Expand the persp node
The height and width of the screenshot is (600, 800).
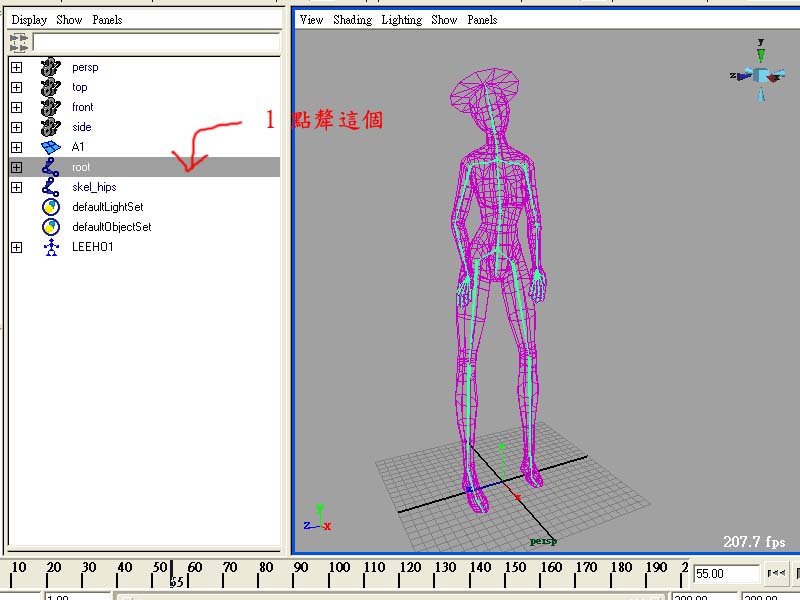pos(16,67)
